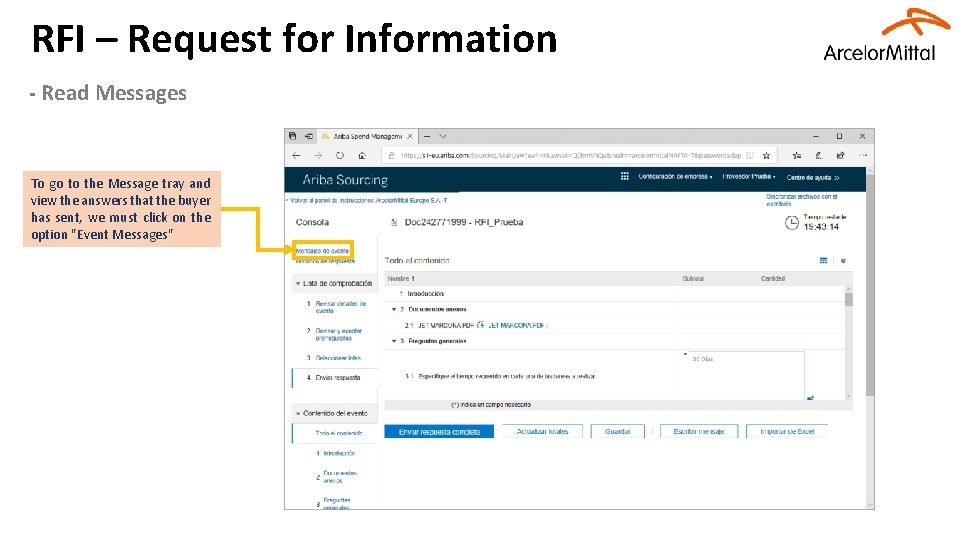960x540 pixels.
Task: Open the Proveedor Prueba user dropdown
Action: click(x=749, y=176)
